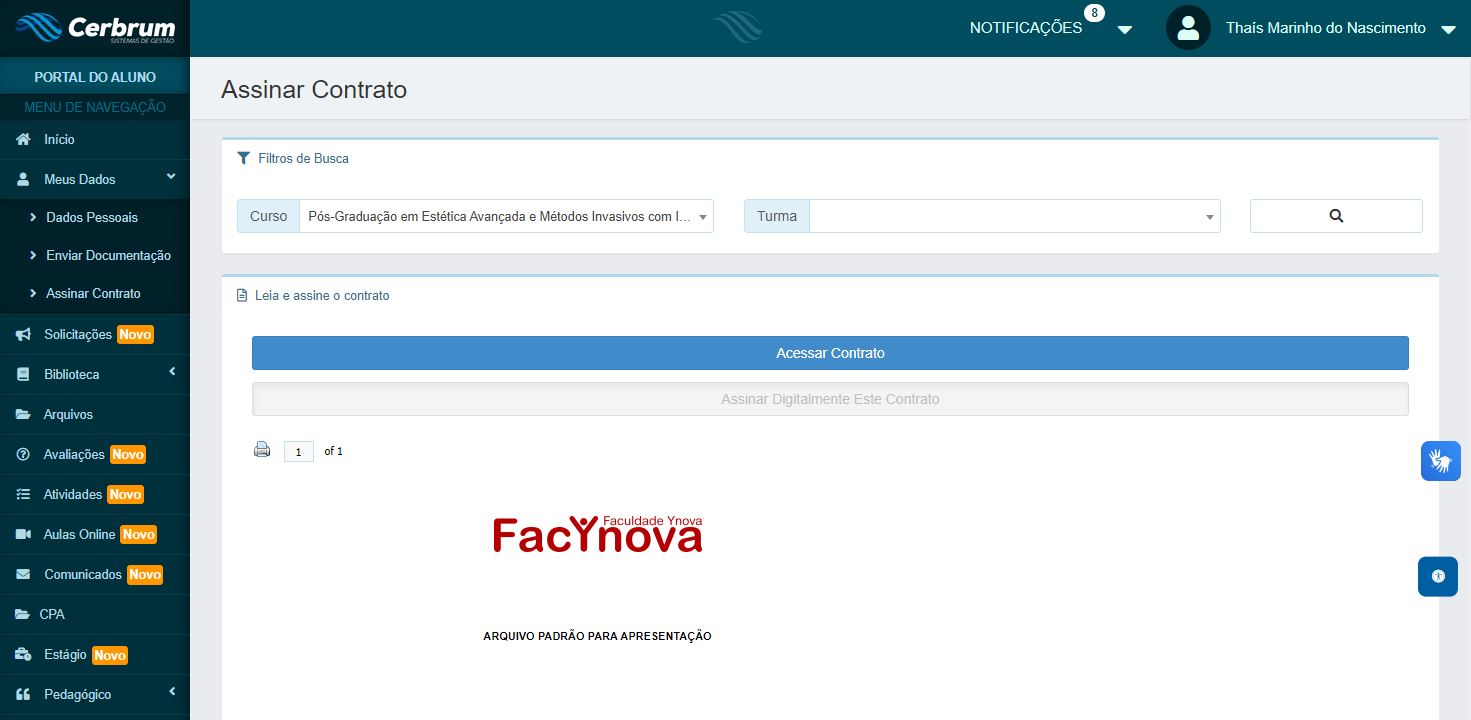The width and height of the screenshot is (1471, 720).
Task: Click the Acessar Contrato button
Action: [830, 353]
